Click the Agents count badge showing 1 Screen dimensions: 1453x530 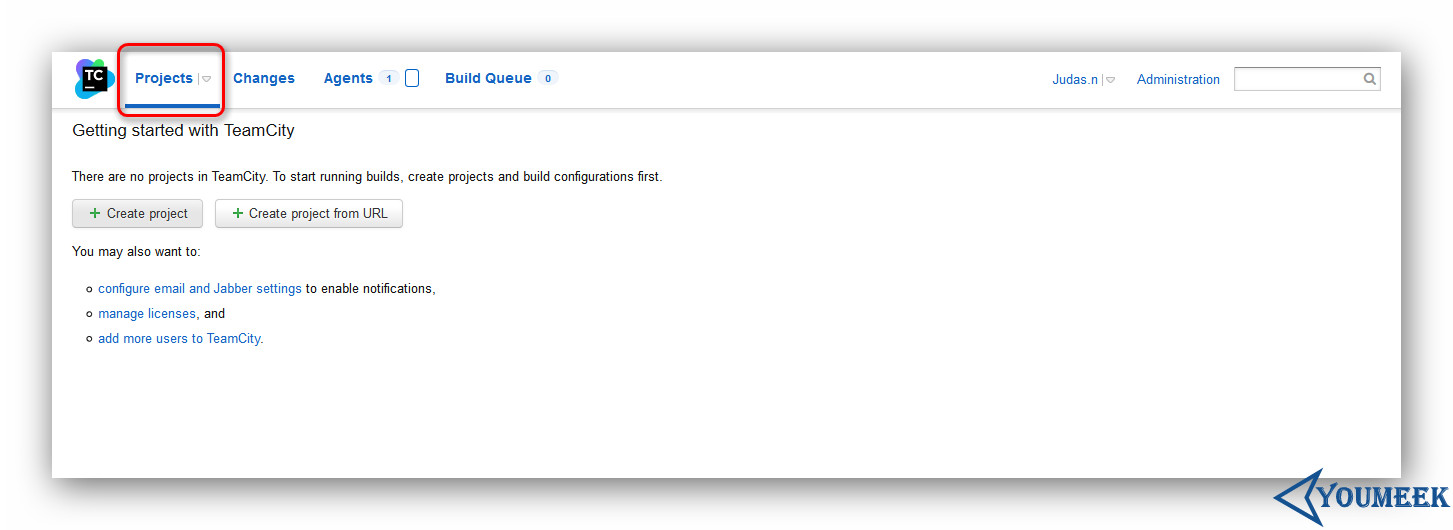(388, 78)
